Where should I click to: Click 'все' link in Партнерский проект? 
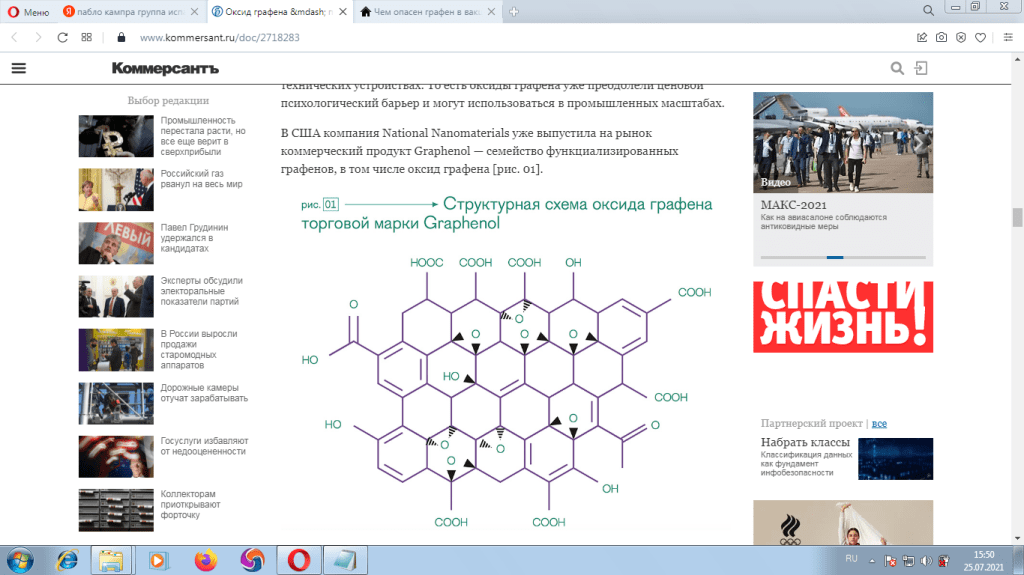point(879,423)
